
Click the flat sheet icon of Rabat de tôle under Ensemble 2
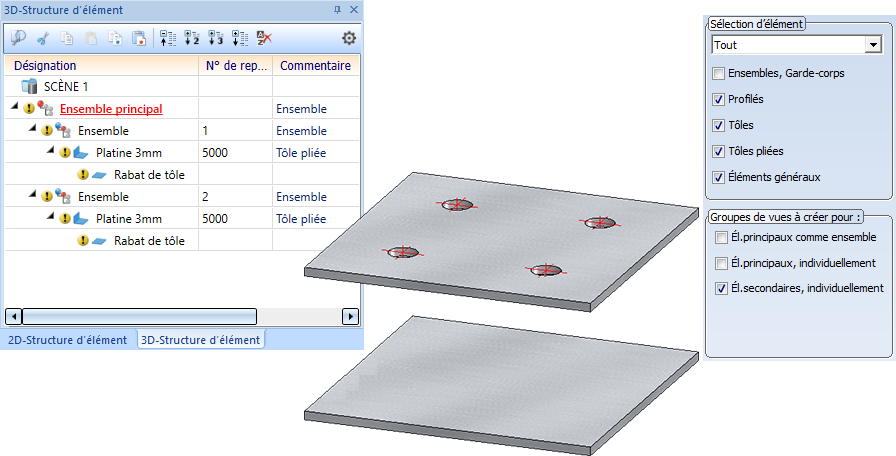click(x=99, y=241)
